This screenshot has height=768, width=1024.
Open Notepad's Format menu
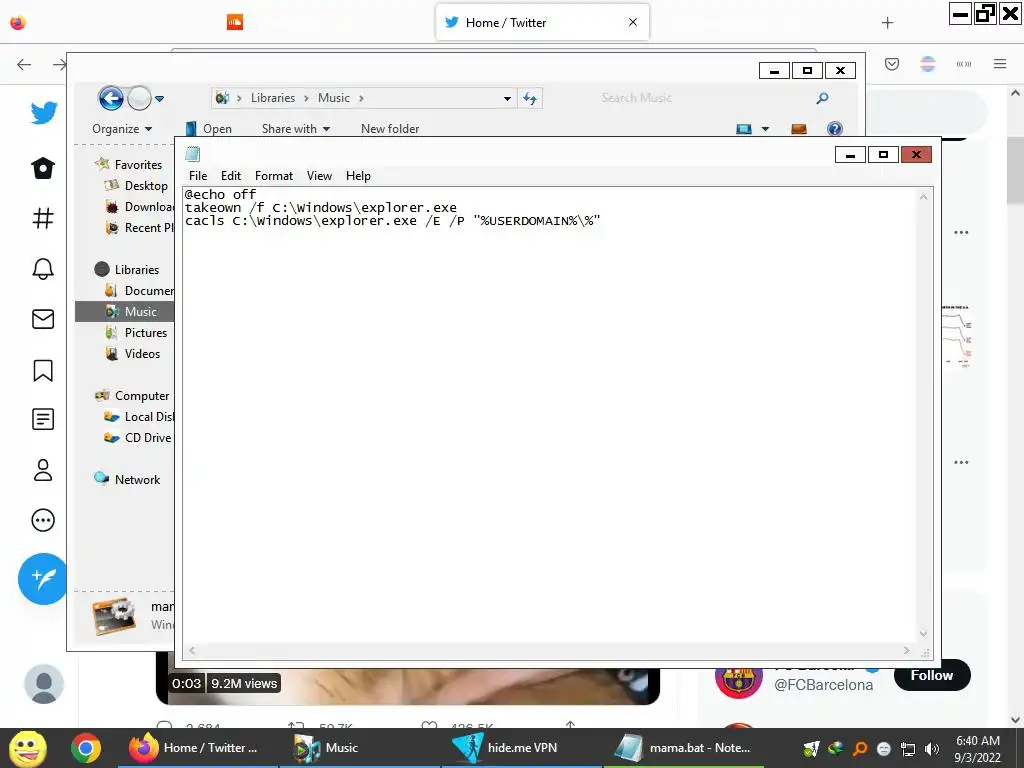pos(274,176)
